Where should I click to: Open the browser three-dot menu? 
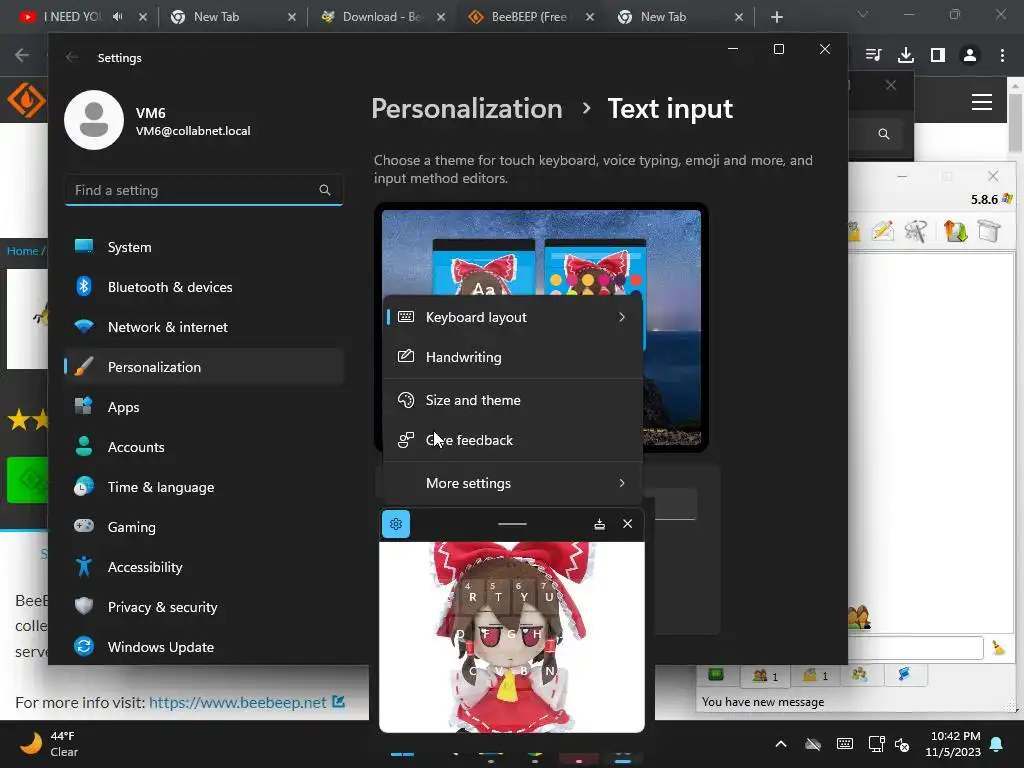click(x=1002, y=55)
